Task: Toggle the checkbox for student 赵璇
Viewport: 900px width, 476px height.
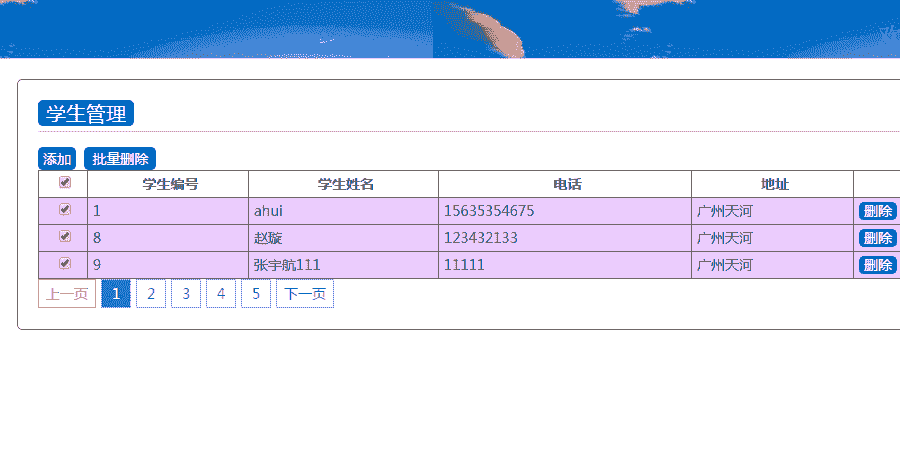Action: (65, 237)
